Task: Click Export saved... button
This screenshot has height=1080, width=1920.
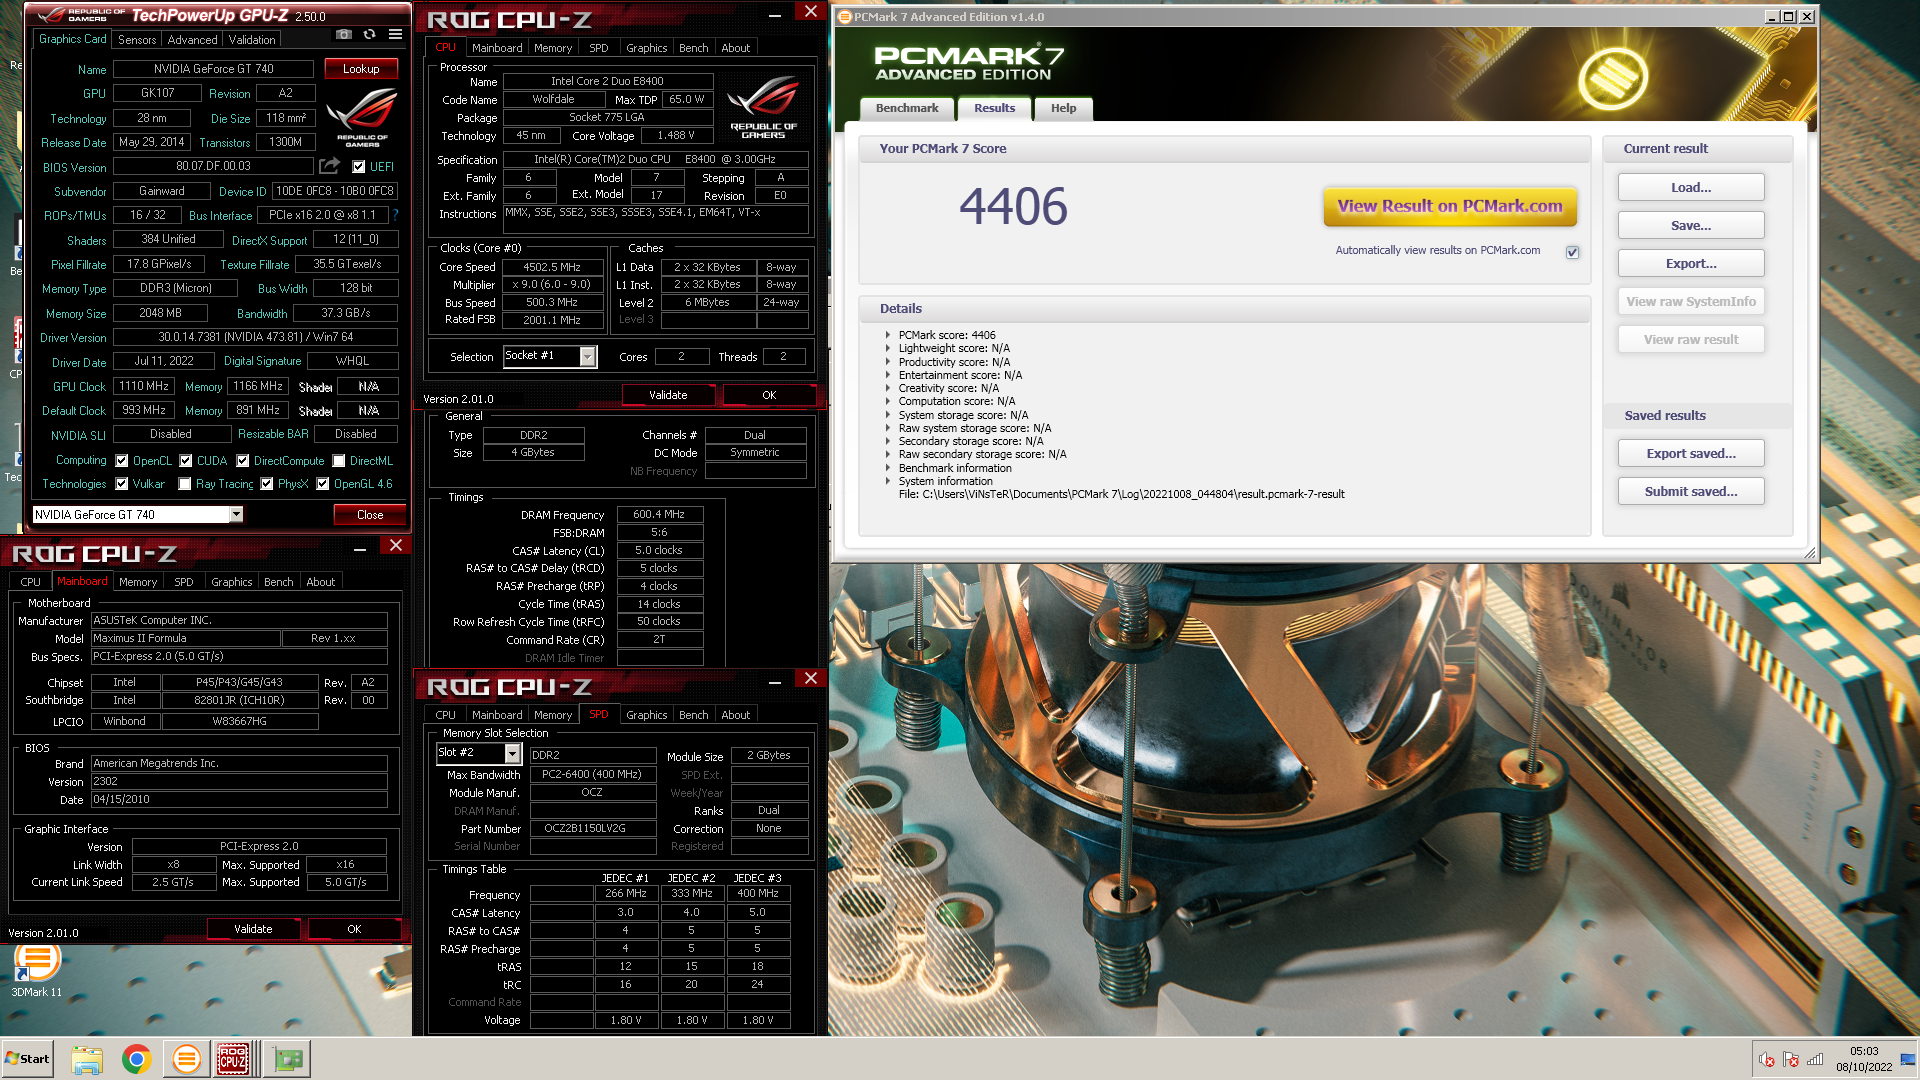Action: tap(1691, 453)
